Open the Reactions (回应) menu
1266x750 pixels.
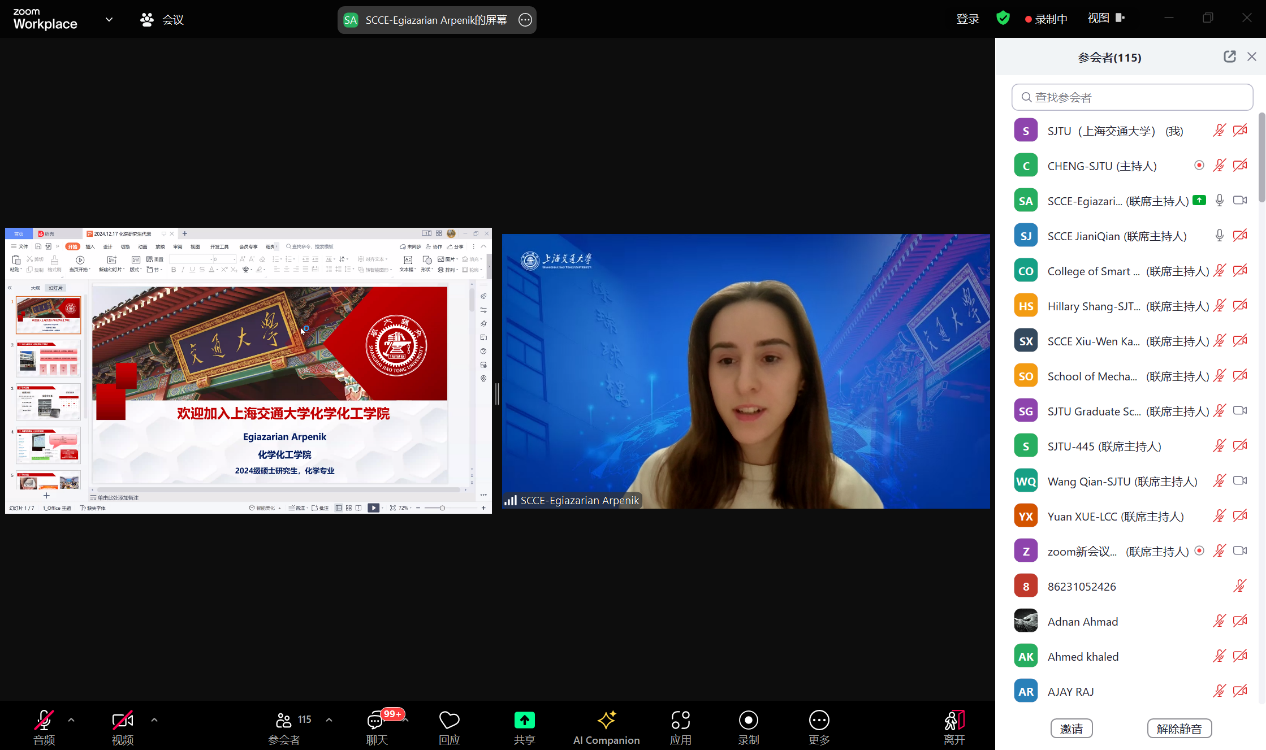coord(449,721)
